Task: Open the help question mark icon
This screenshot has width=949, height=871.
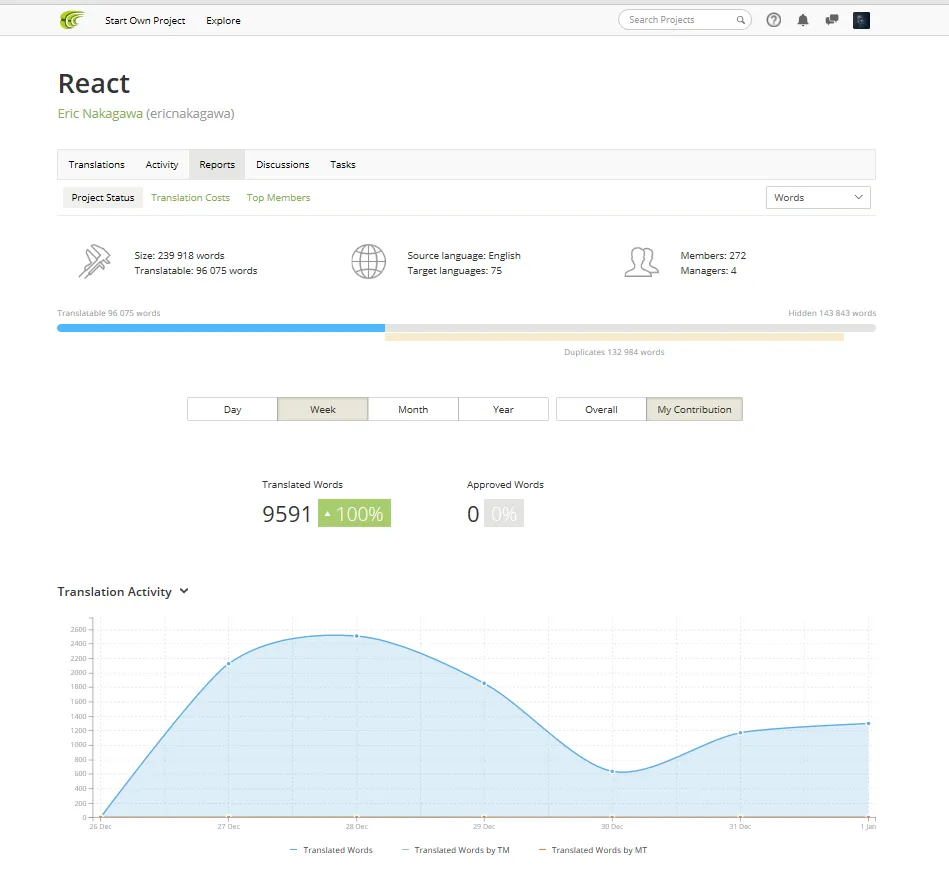Action: click(773, 20)
